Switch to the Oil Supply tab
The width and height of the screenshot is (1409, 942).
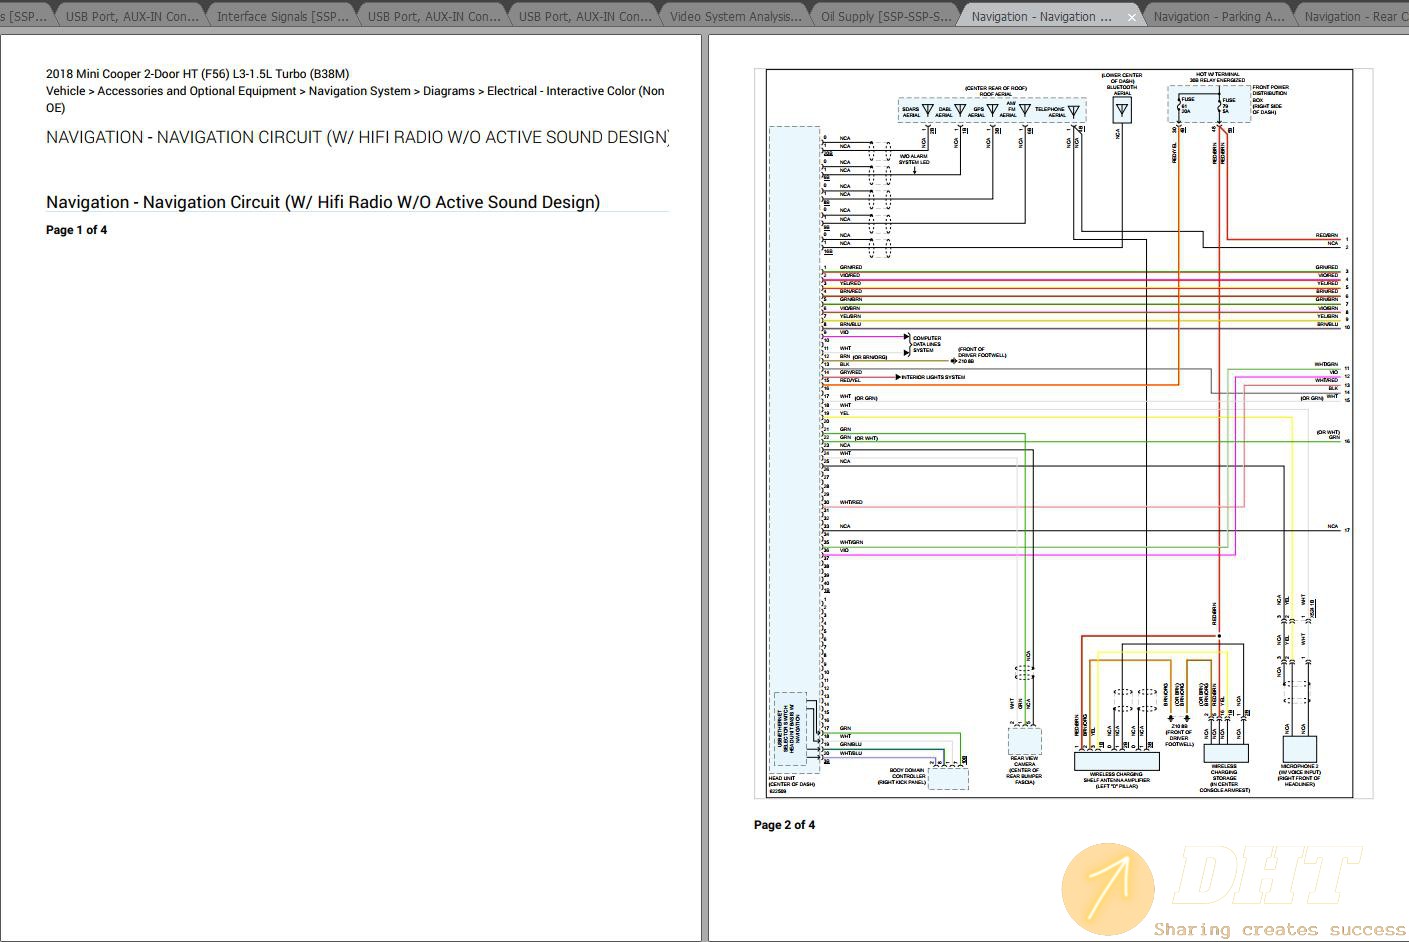[x=886, y=17]
